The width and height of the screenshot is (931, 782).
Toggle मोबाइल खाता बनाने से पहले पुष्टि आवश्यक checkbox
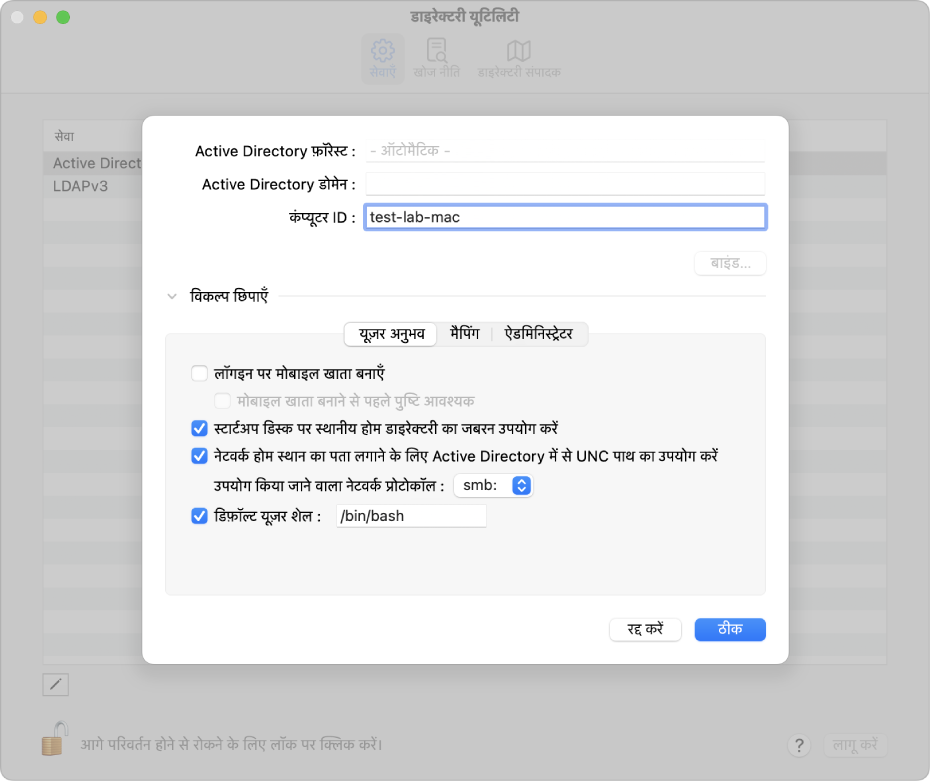223,401
